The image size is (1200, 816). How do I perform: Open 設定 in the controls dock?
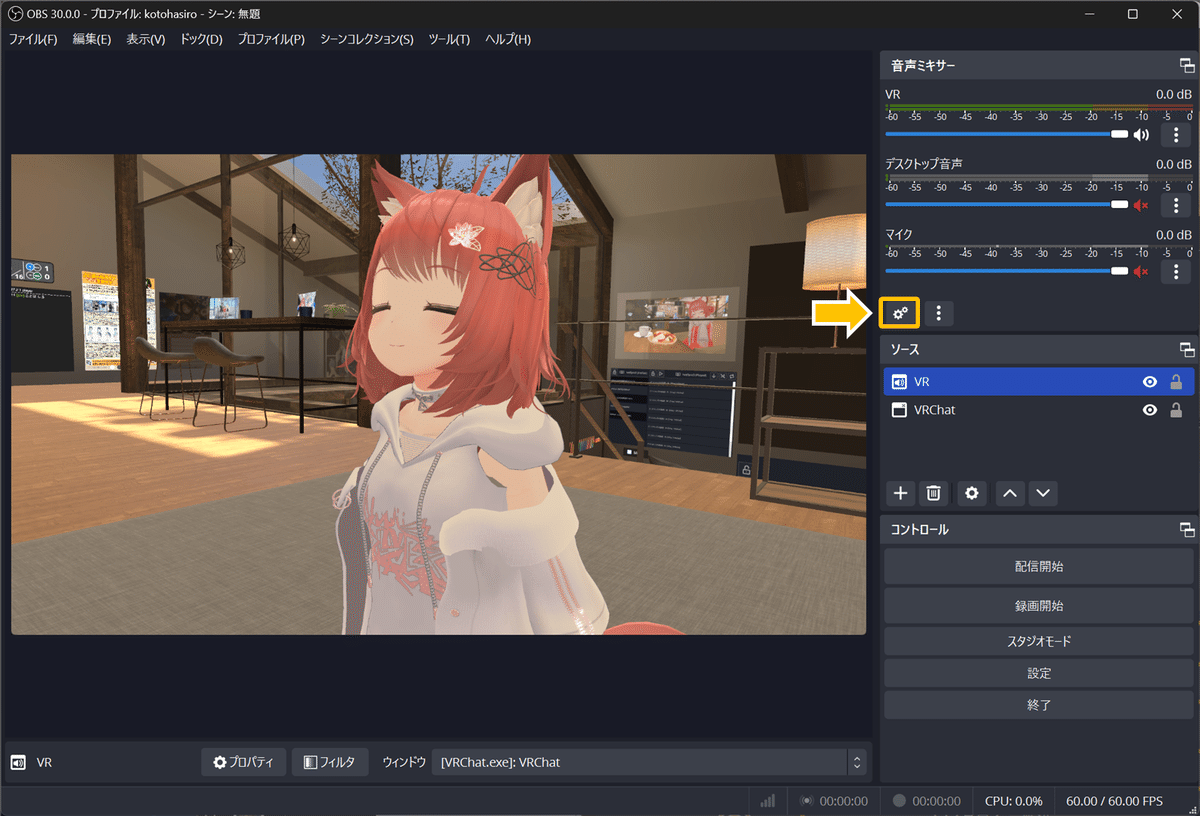point(1039,673)
